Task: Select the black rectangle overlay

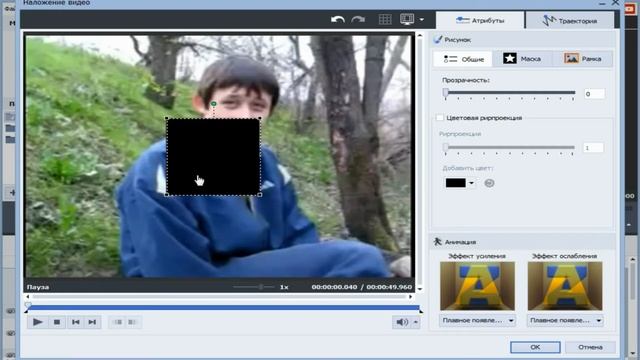Action: coord(213,157)
